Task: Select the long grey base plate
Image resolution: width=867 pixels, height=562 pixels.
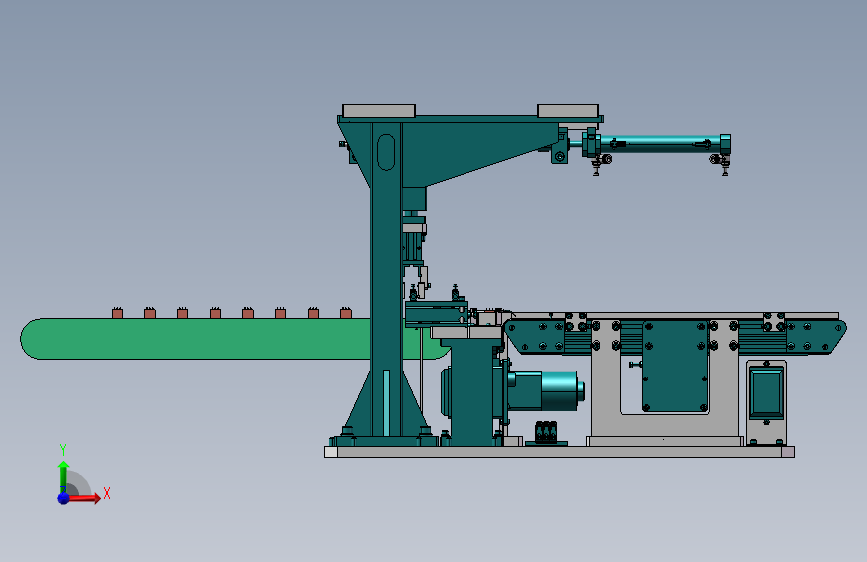Action: pyautogui.click(x=559, y=452)
